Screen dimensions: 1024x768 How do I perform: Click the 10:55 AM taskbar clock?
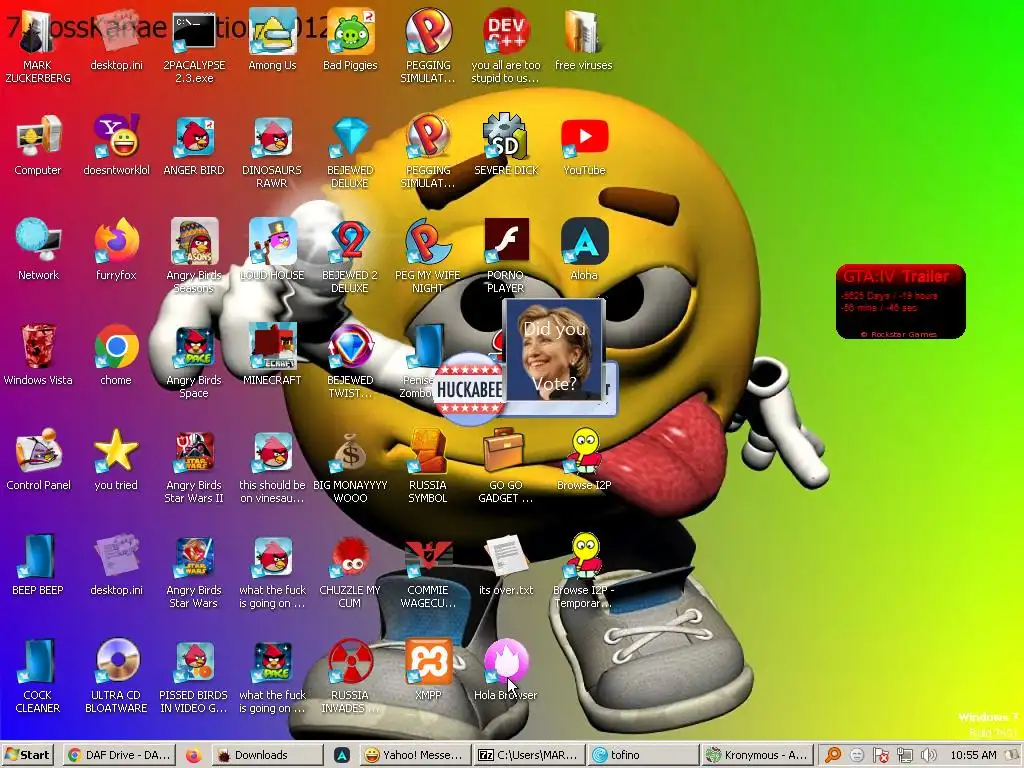tap(973, 755)
